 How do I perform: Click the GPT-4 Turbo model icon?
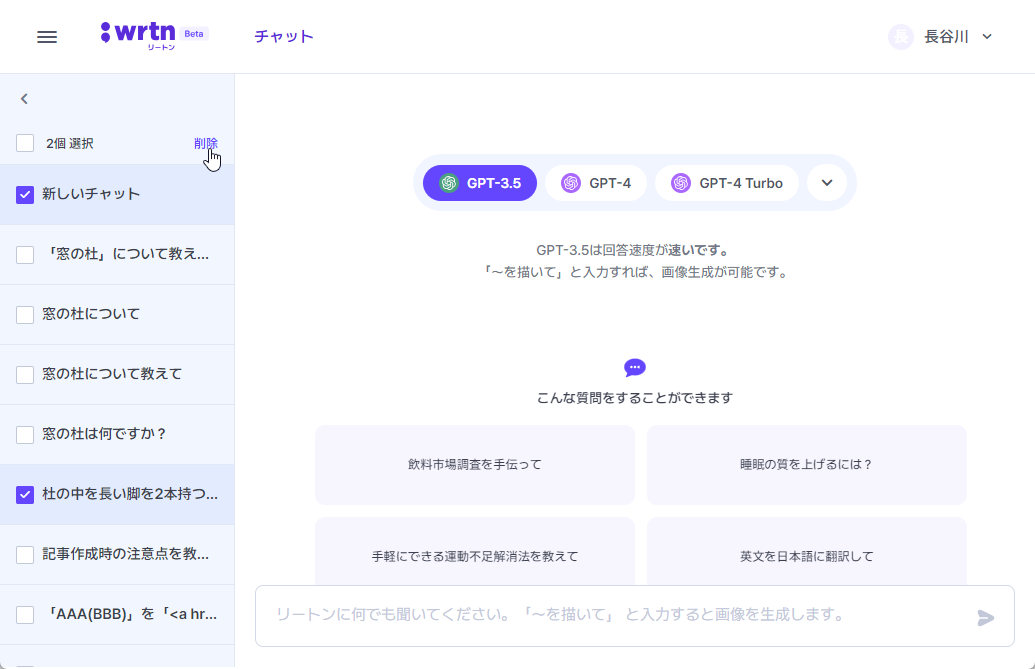pyautogui.click(x=682, y=183)
